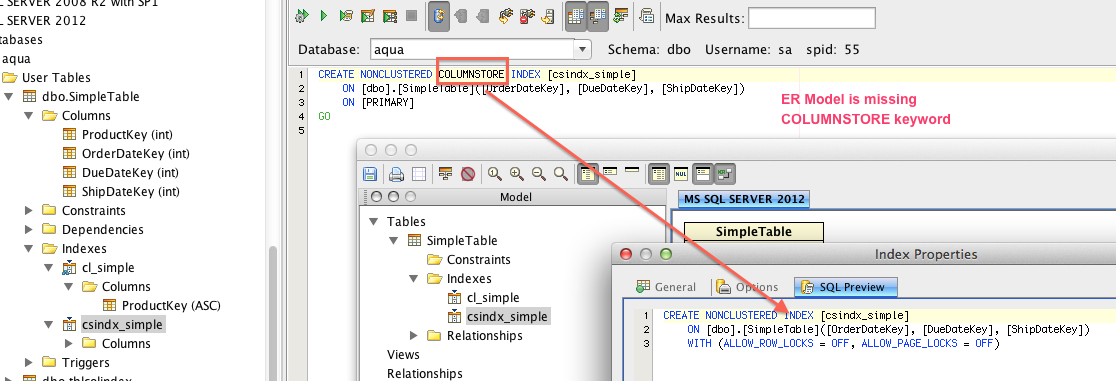
Task: Select ShipDateKey (int) column
Action: click(130, 192)
